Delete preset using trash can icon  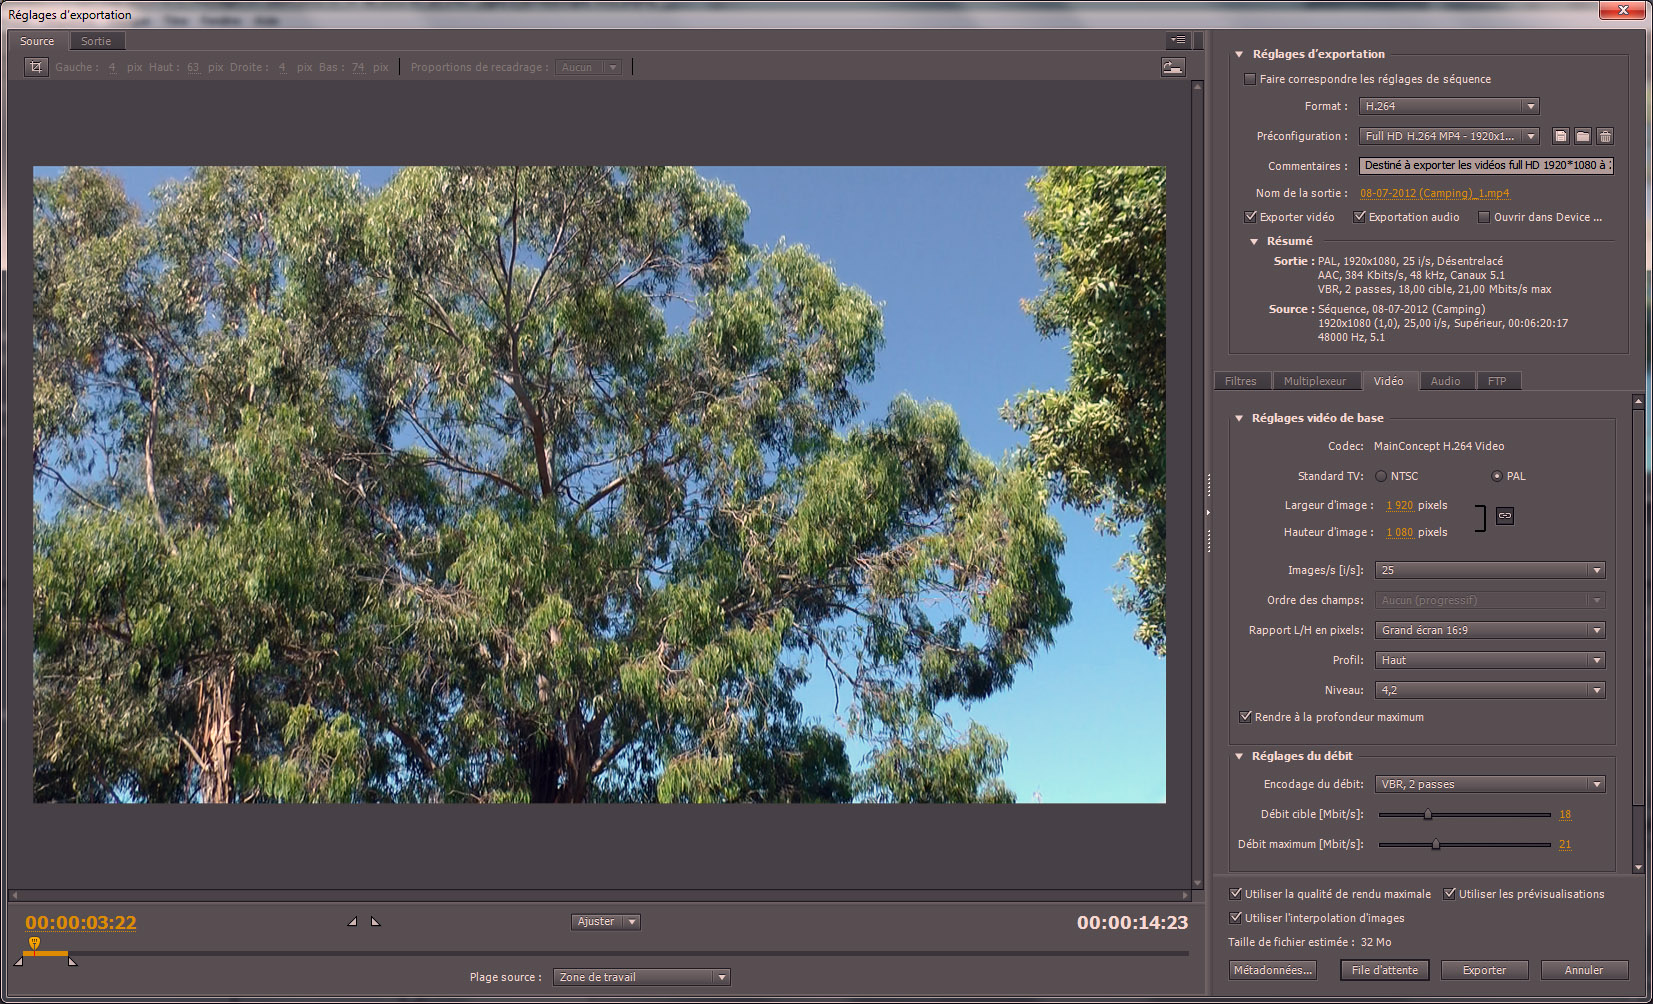click(x=1605, y=136)
